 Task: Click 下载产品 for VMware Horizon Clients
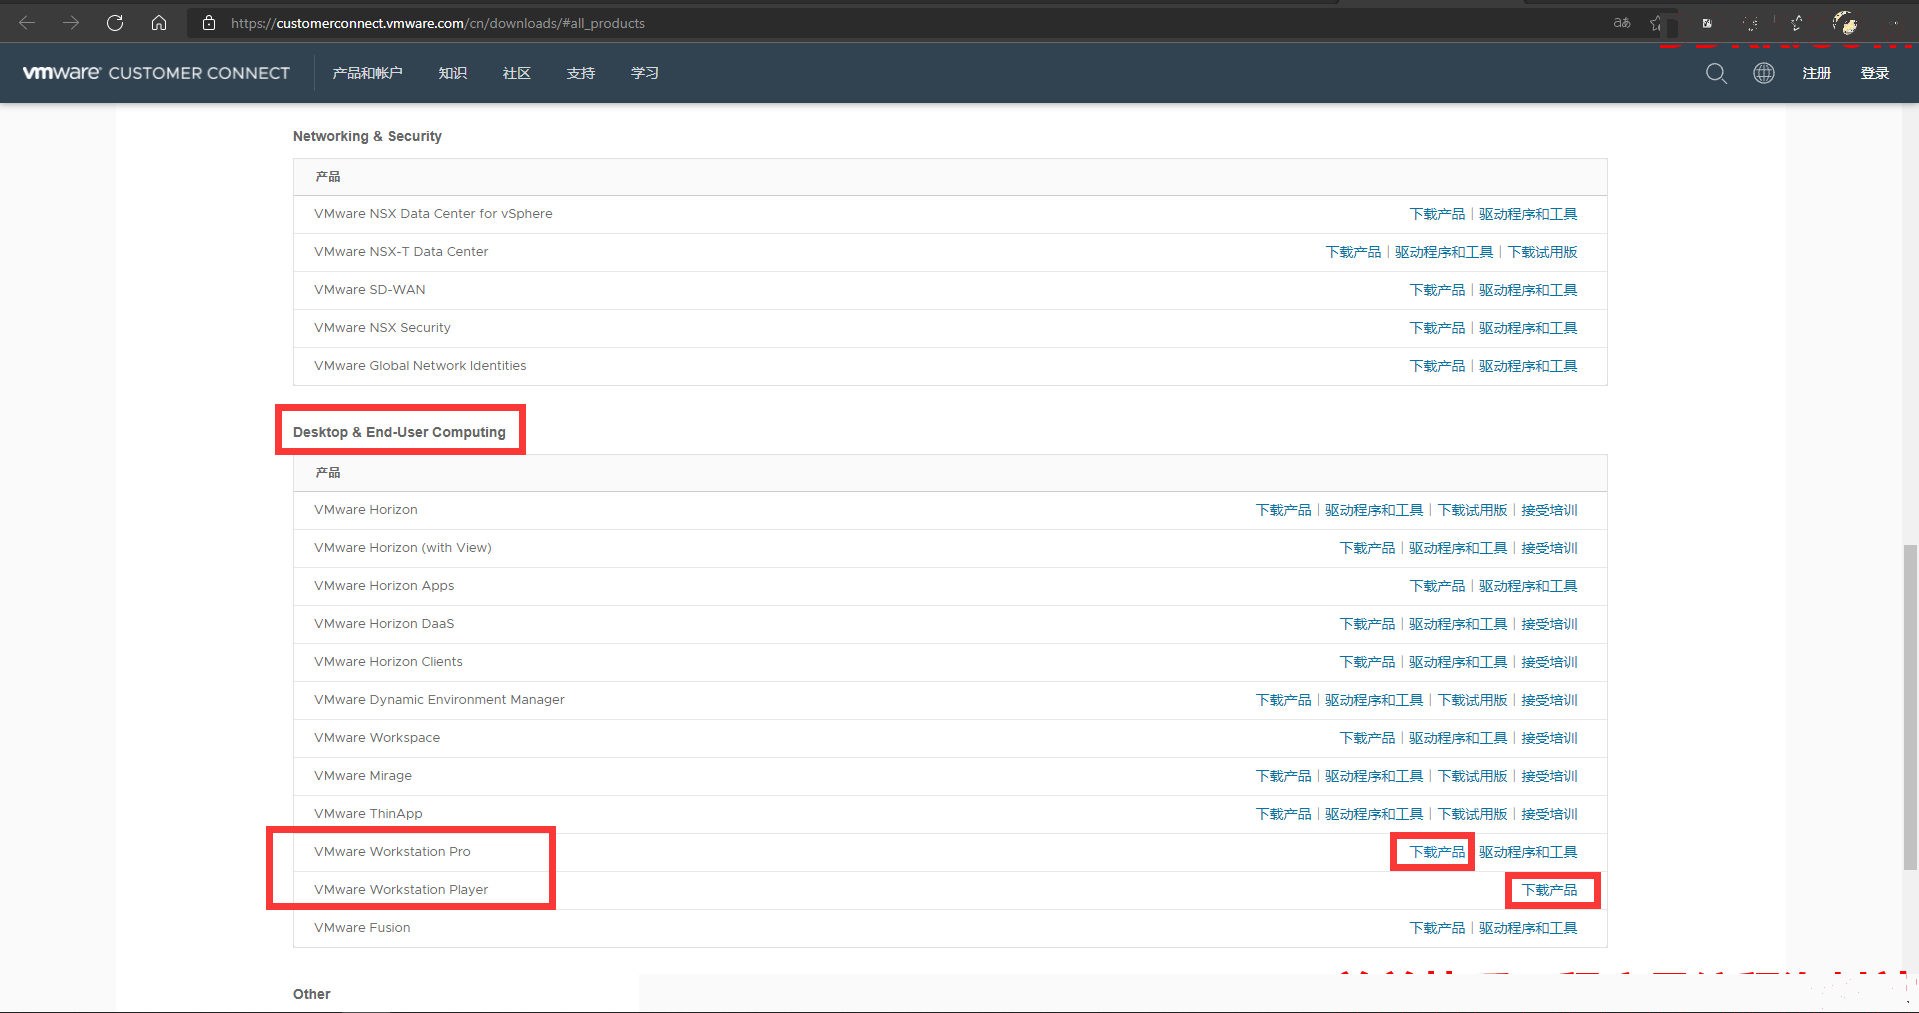click(x=1367, y=662)
